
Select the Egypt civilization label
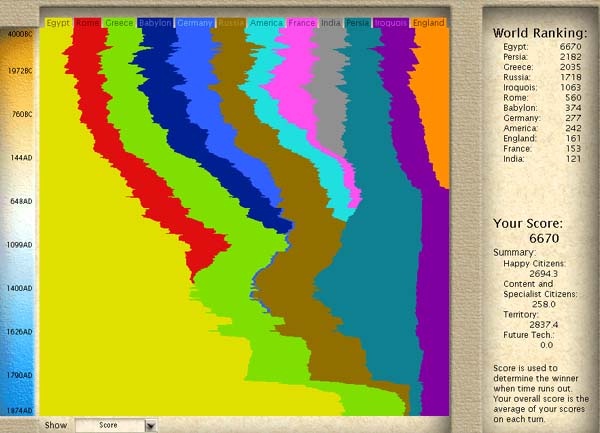57,22
